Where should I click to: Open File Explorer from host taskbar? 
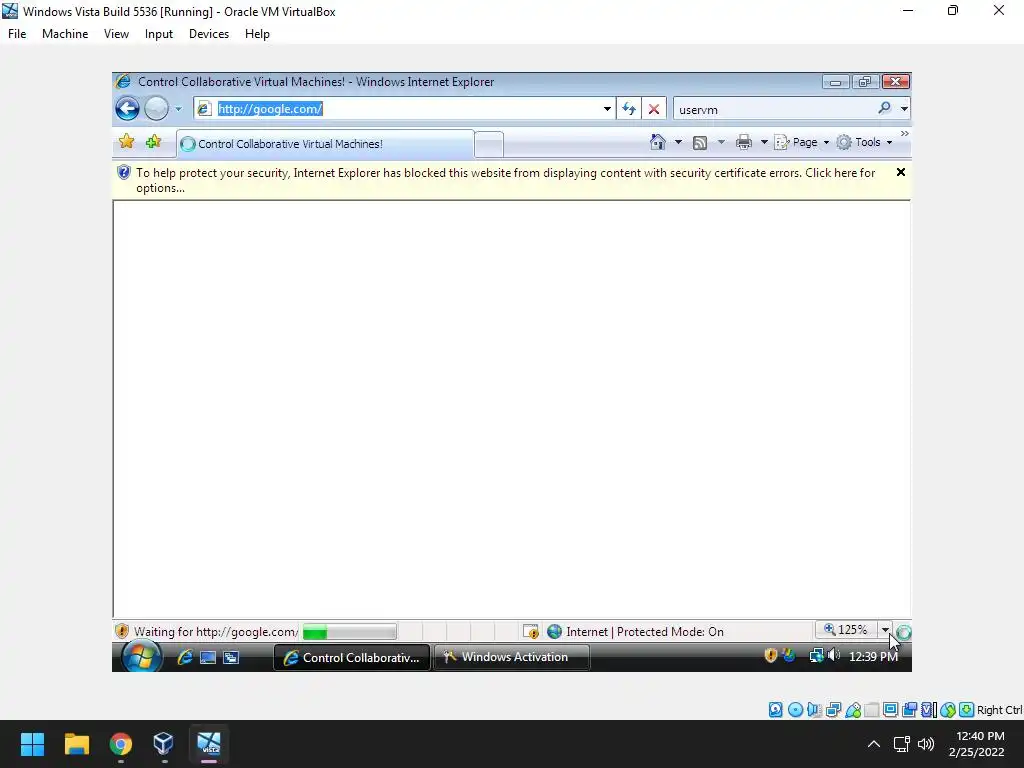[76, 744]
